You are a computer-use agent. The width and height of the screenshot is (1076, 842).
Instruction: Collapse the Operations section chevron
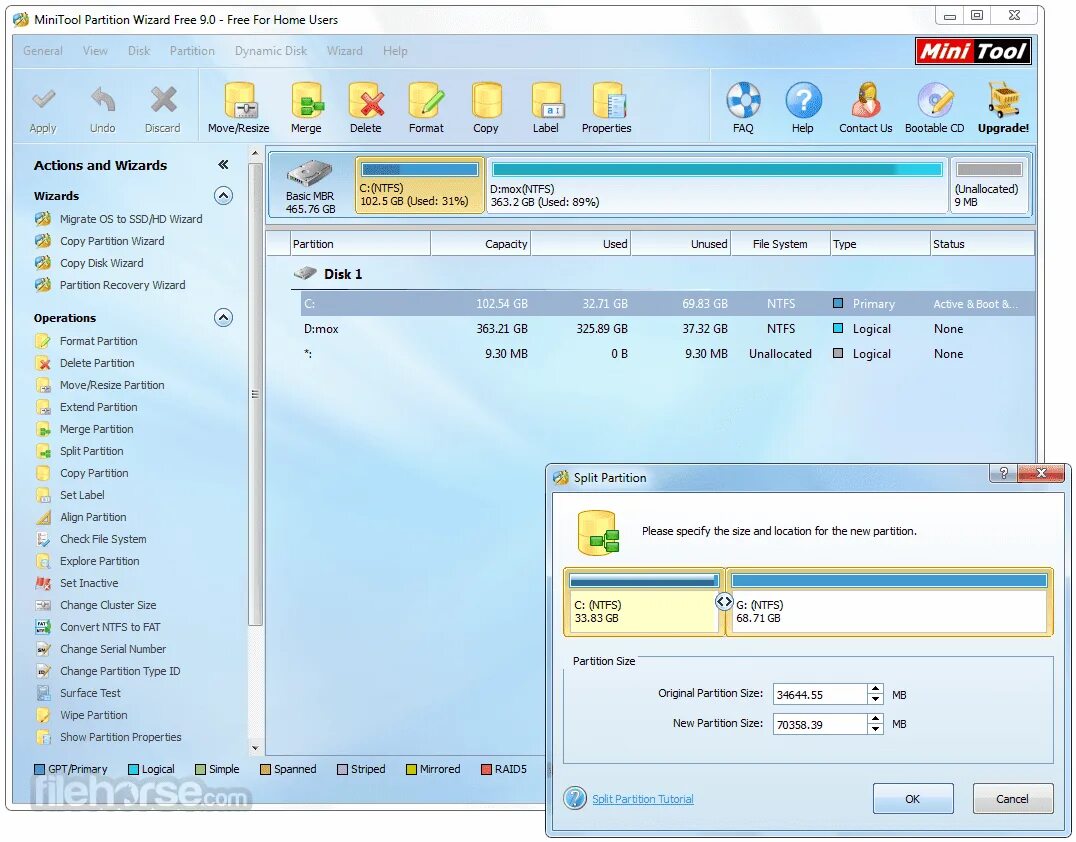(x=223, y=318)
